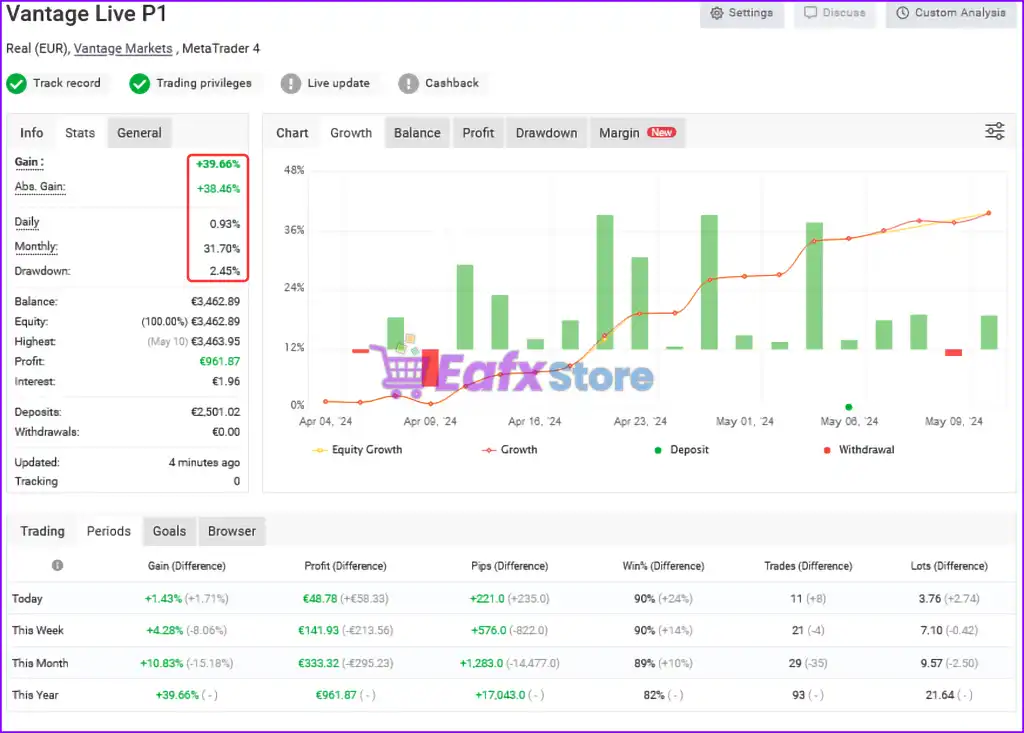Toggle Equity Growth legend series
Viewport: 1024px width, 733px height.
pyautogui.click(x=357, y=449)
